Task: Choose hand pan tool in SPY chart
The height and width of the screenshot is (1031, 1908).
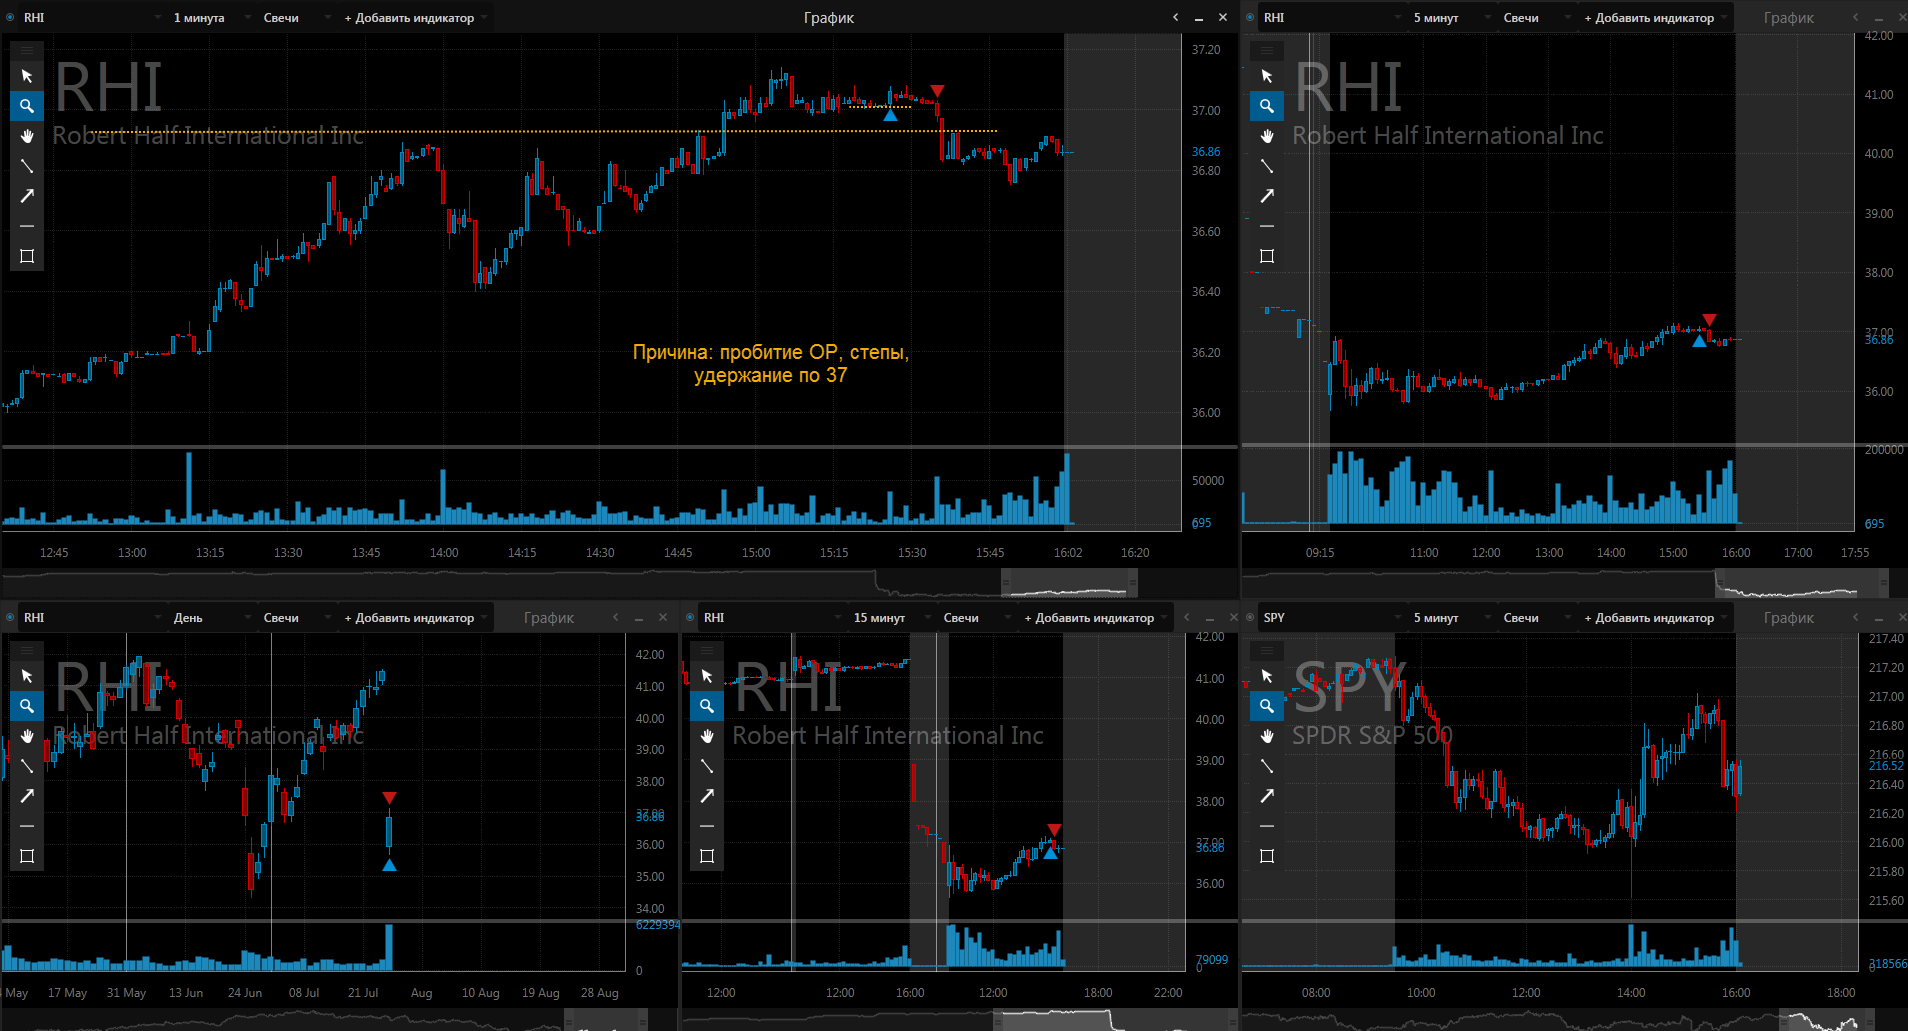Action: 1267,736
